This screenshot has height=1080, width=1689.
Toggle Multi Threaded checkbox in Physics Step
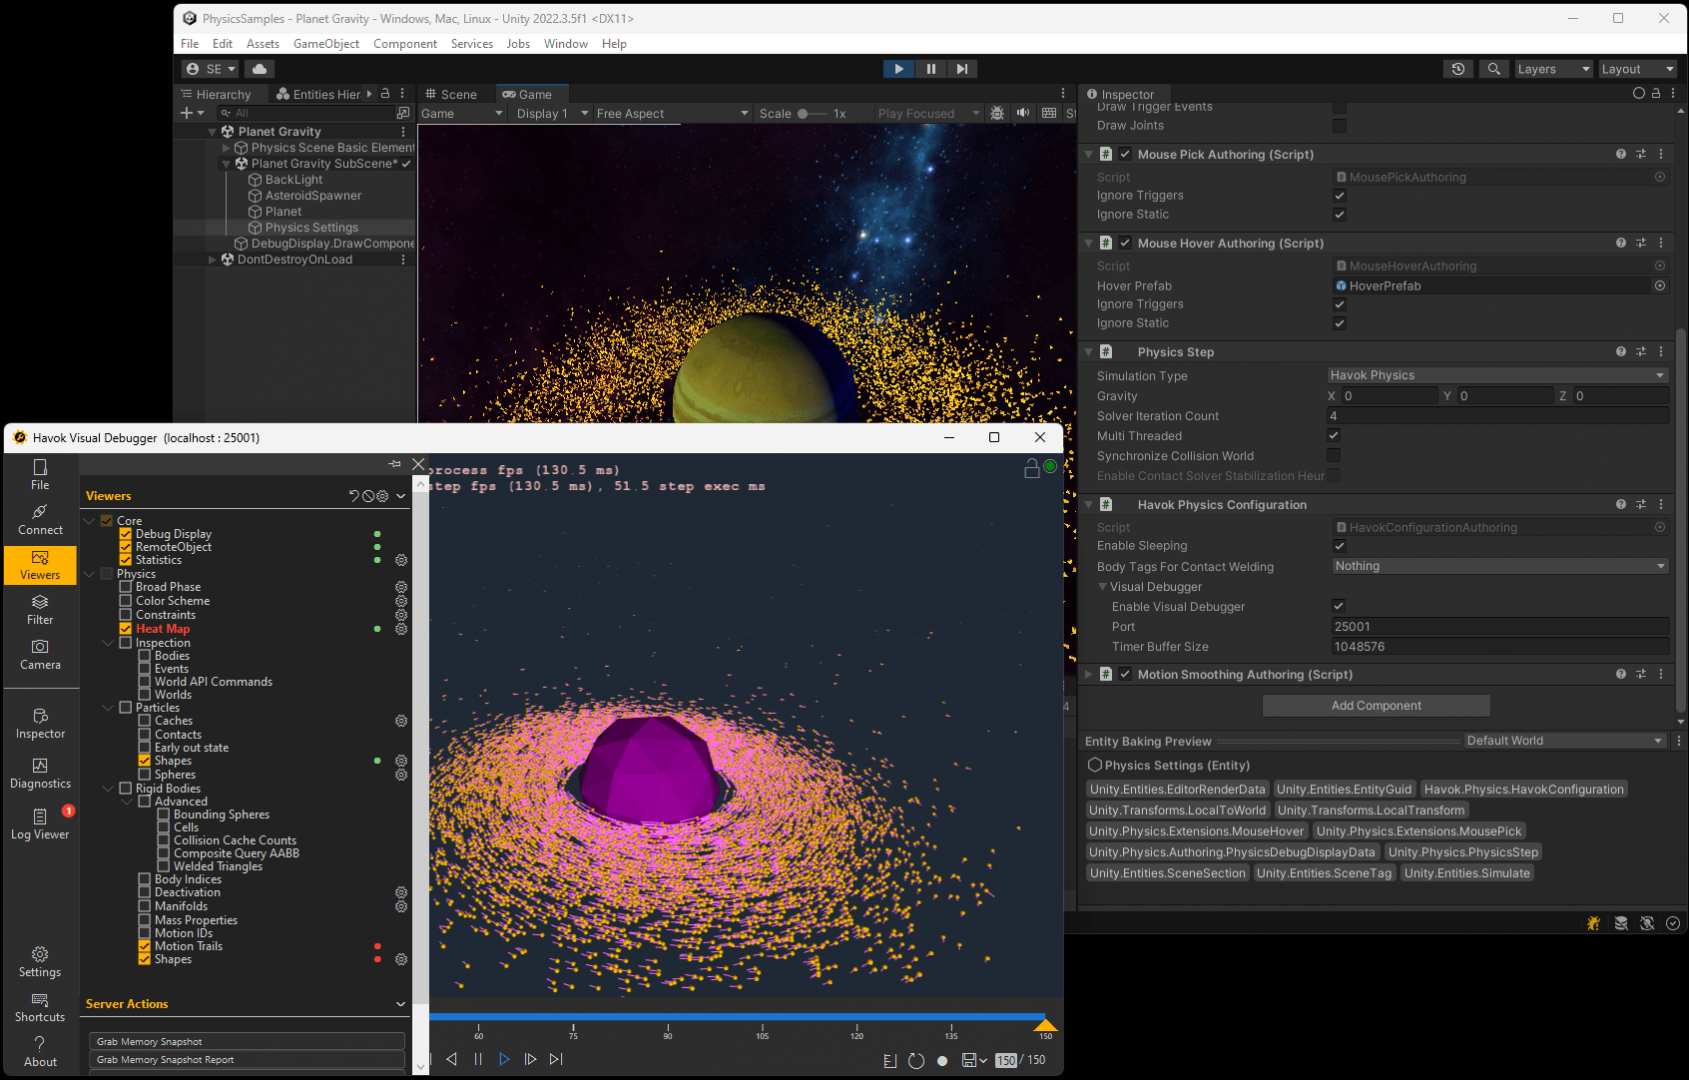(x=1333, y=436)
